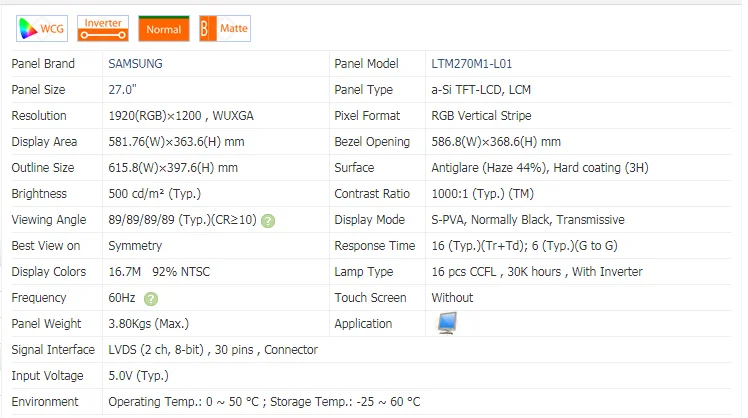Click the Panel Model label
This screenshot has width=748, height=418.
(366, 63)
